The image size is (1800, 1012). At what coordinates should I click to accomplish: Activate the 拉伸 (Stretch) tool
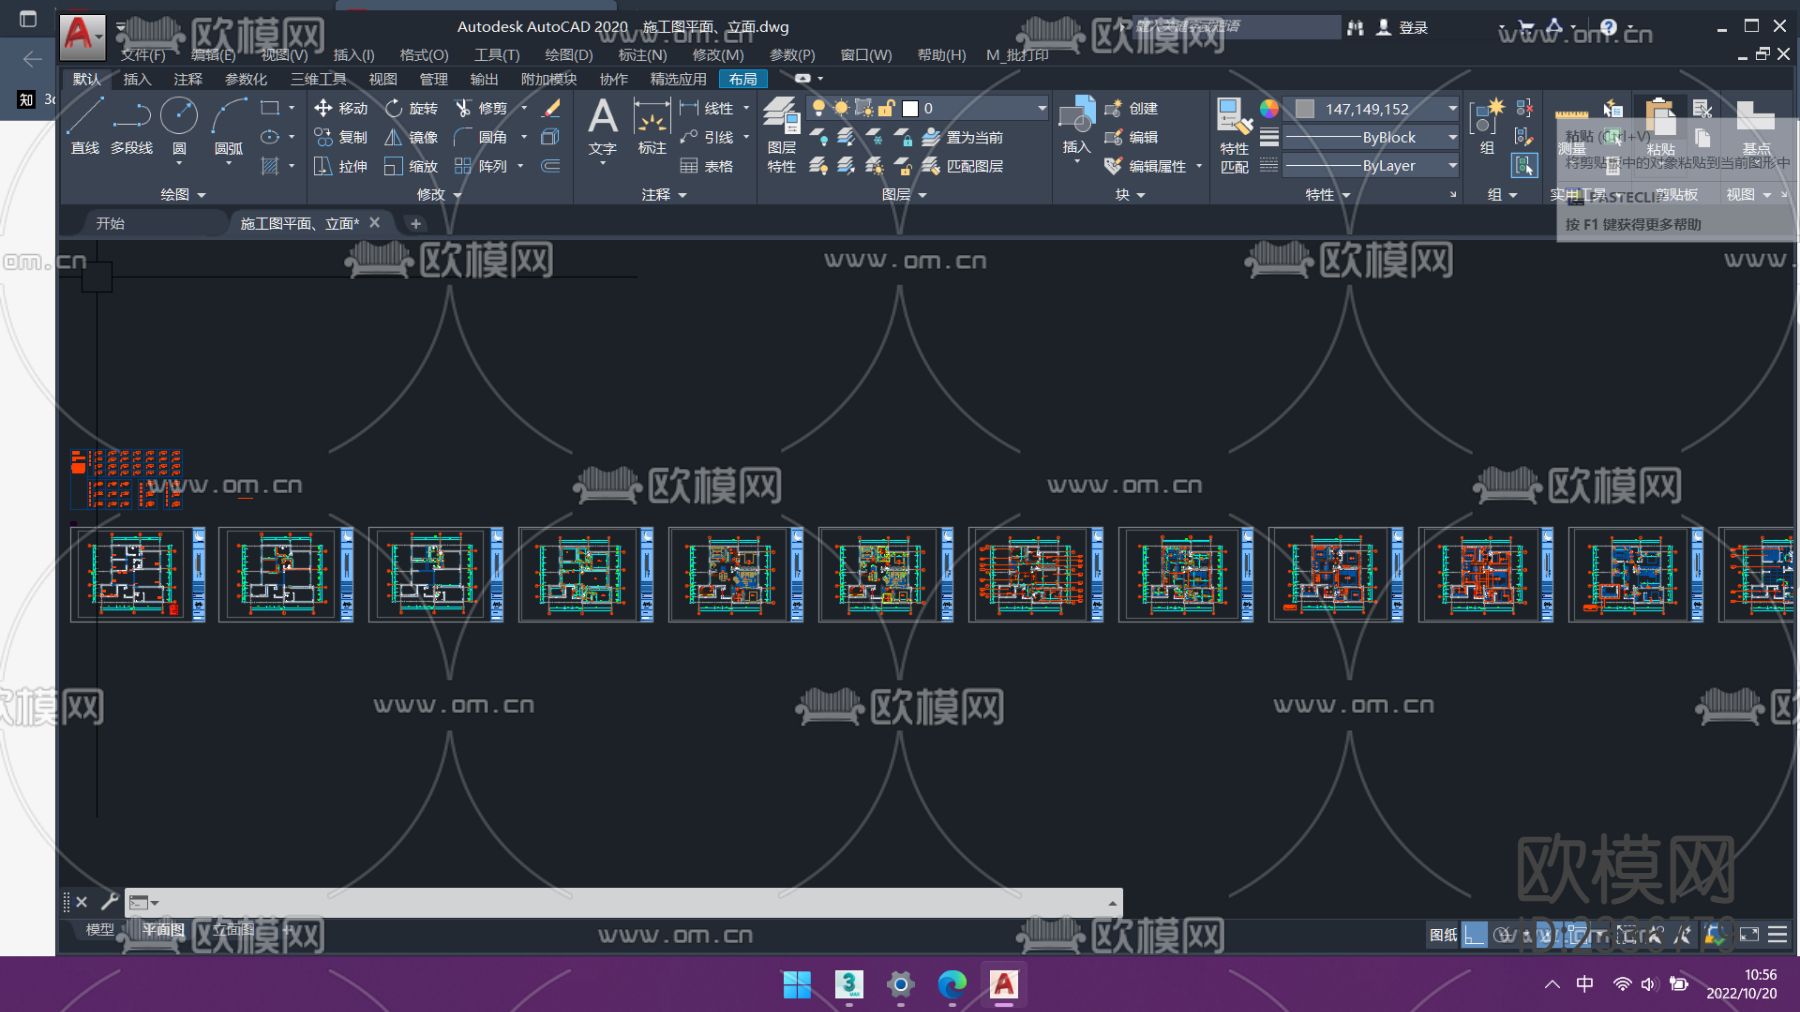[341, 166]
